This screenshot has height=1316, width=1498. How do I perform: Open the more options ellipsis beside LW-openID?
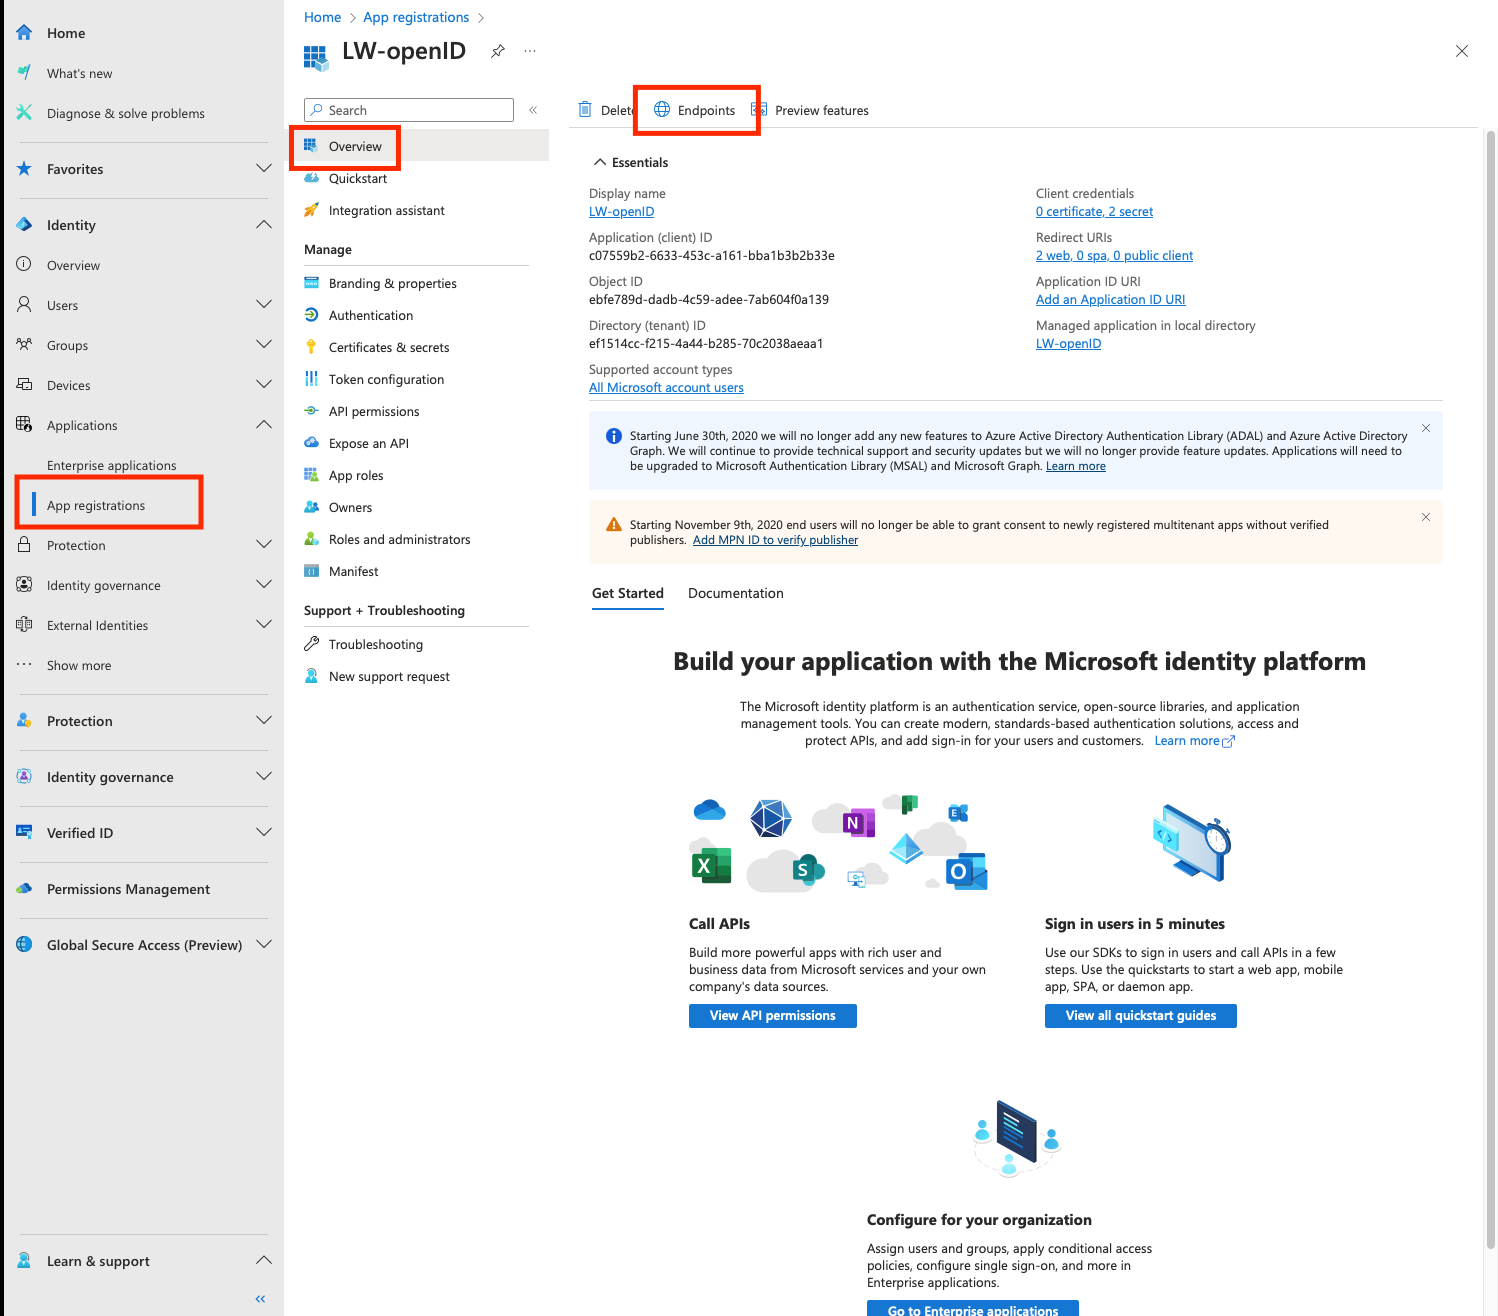[530, 51]
